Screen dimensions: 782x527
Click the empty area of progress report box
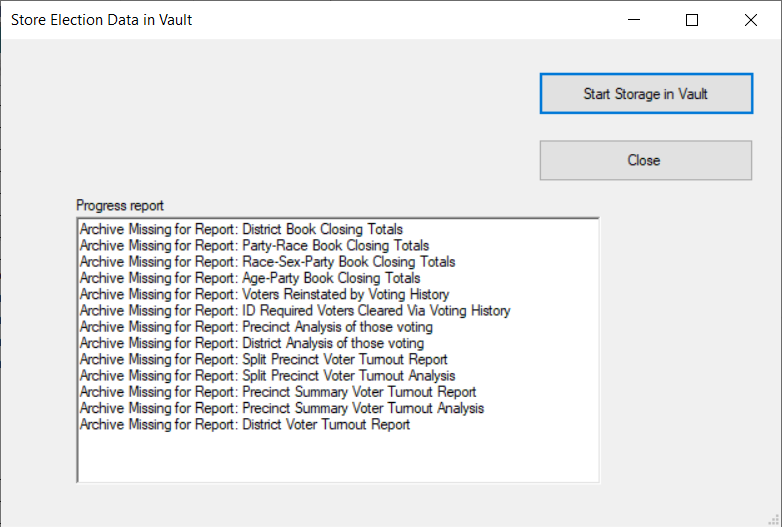(338, 456)
